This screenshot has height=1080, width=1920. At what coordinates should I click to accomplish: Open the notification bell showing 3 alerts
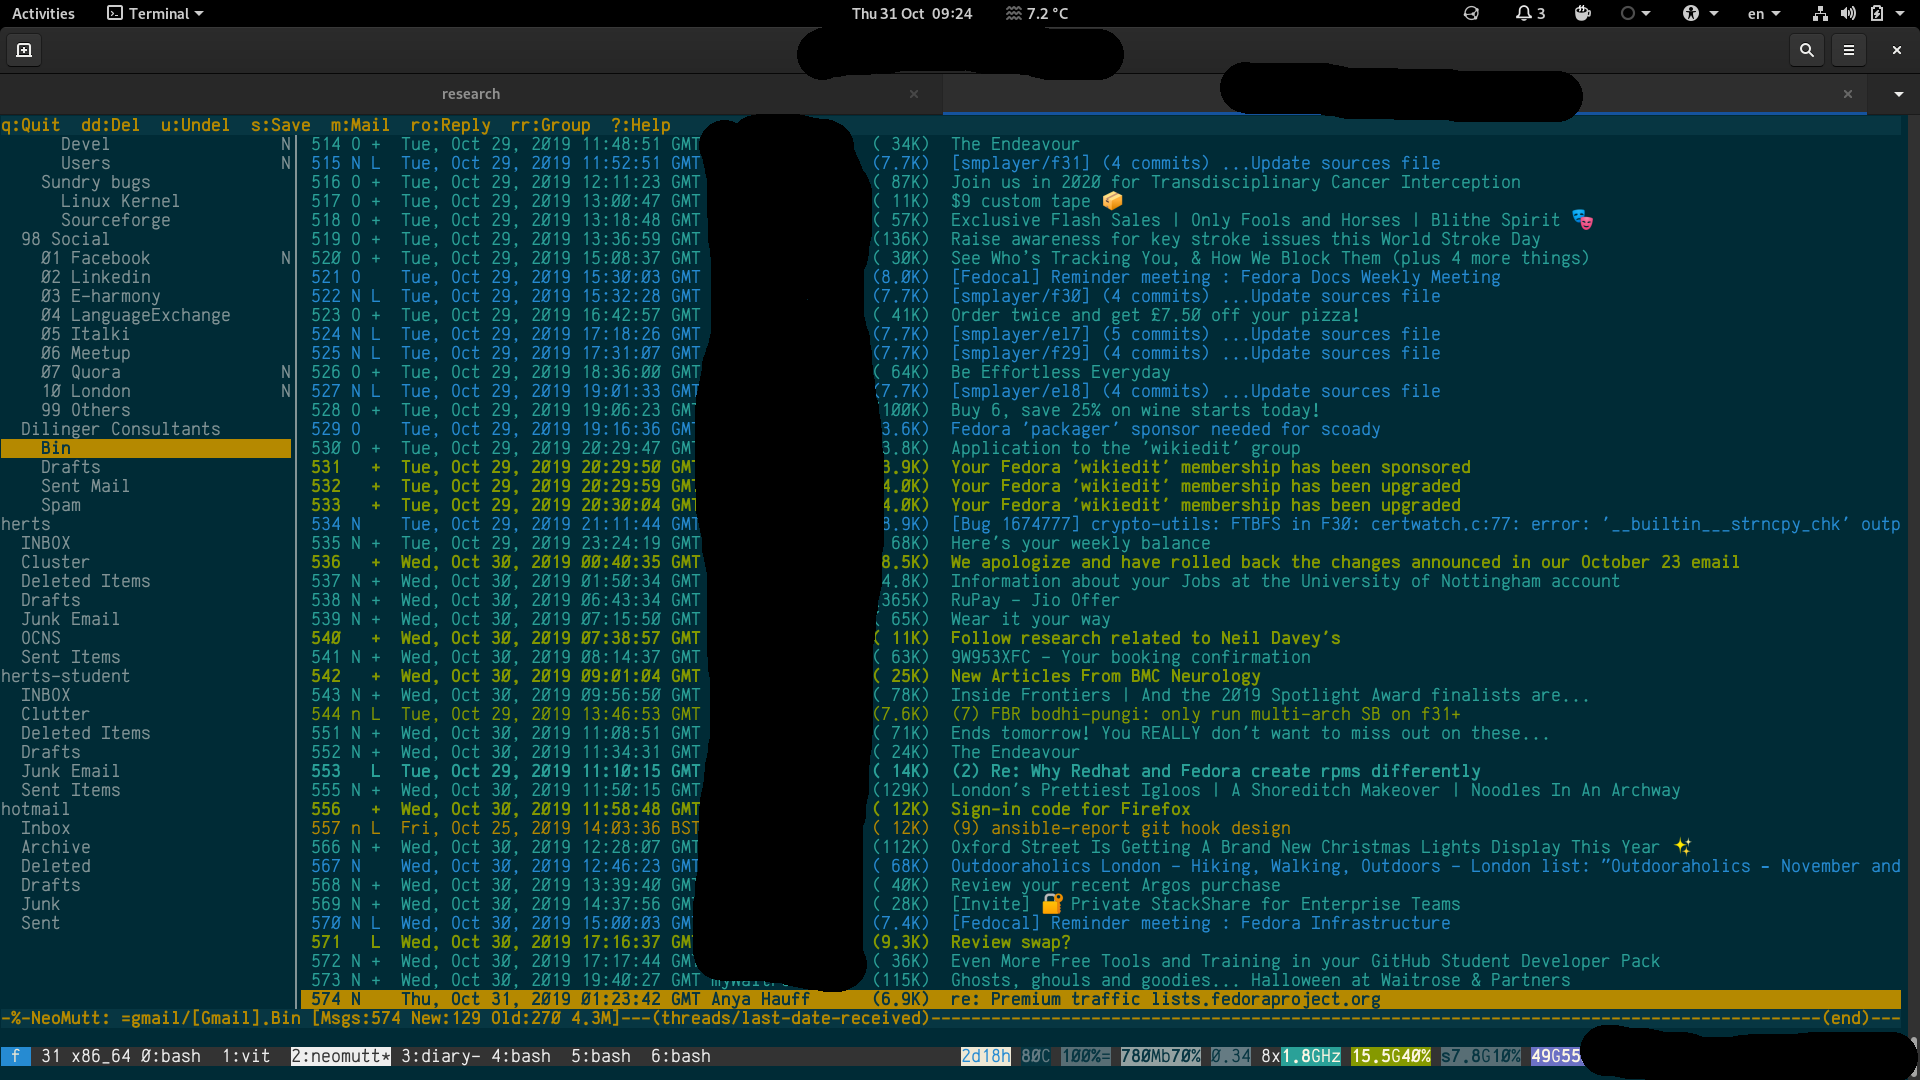(1529, 14)
